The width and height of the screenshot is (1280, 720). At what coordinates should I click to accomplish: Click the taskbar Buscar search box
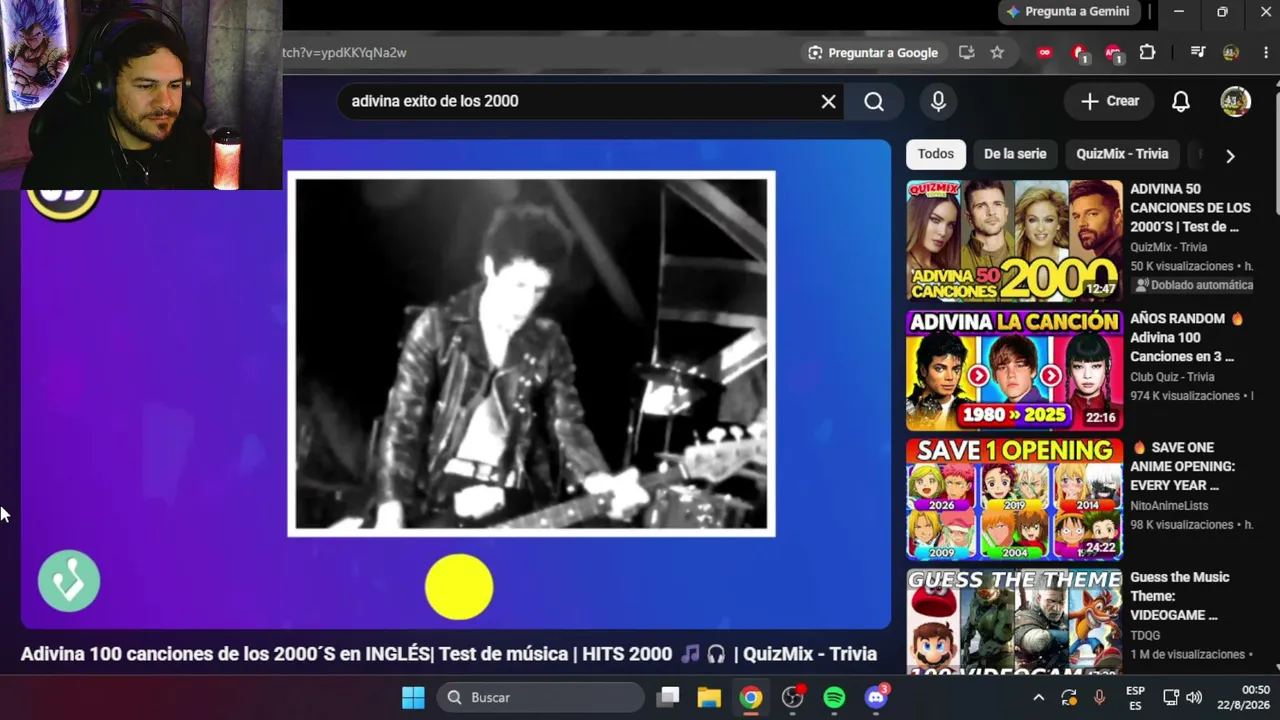[541, 697]
